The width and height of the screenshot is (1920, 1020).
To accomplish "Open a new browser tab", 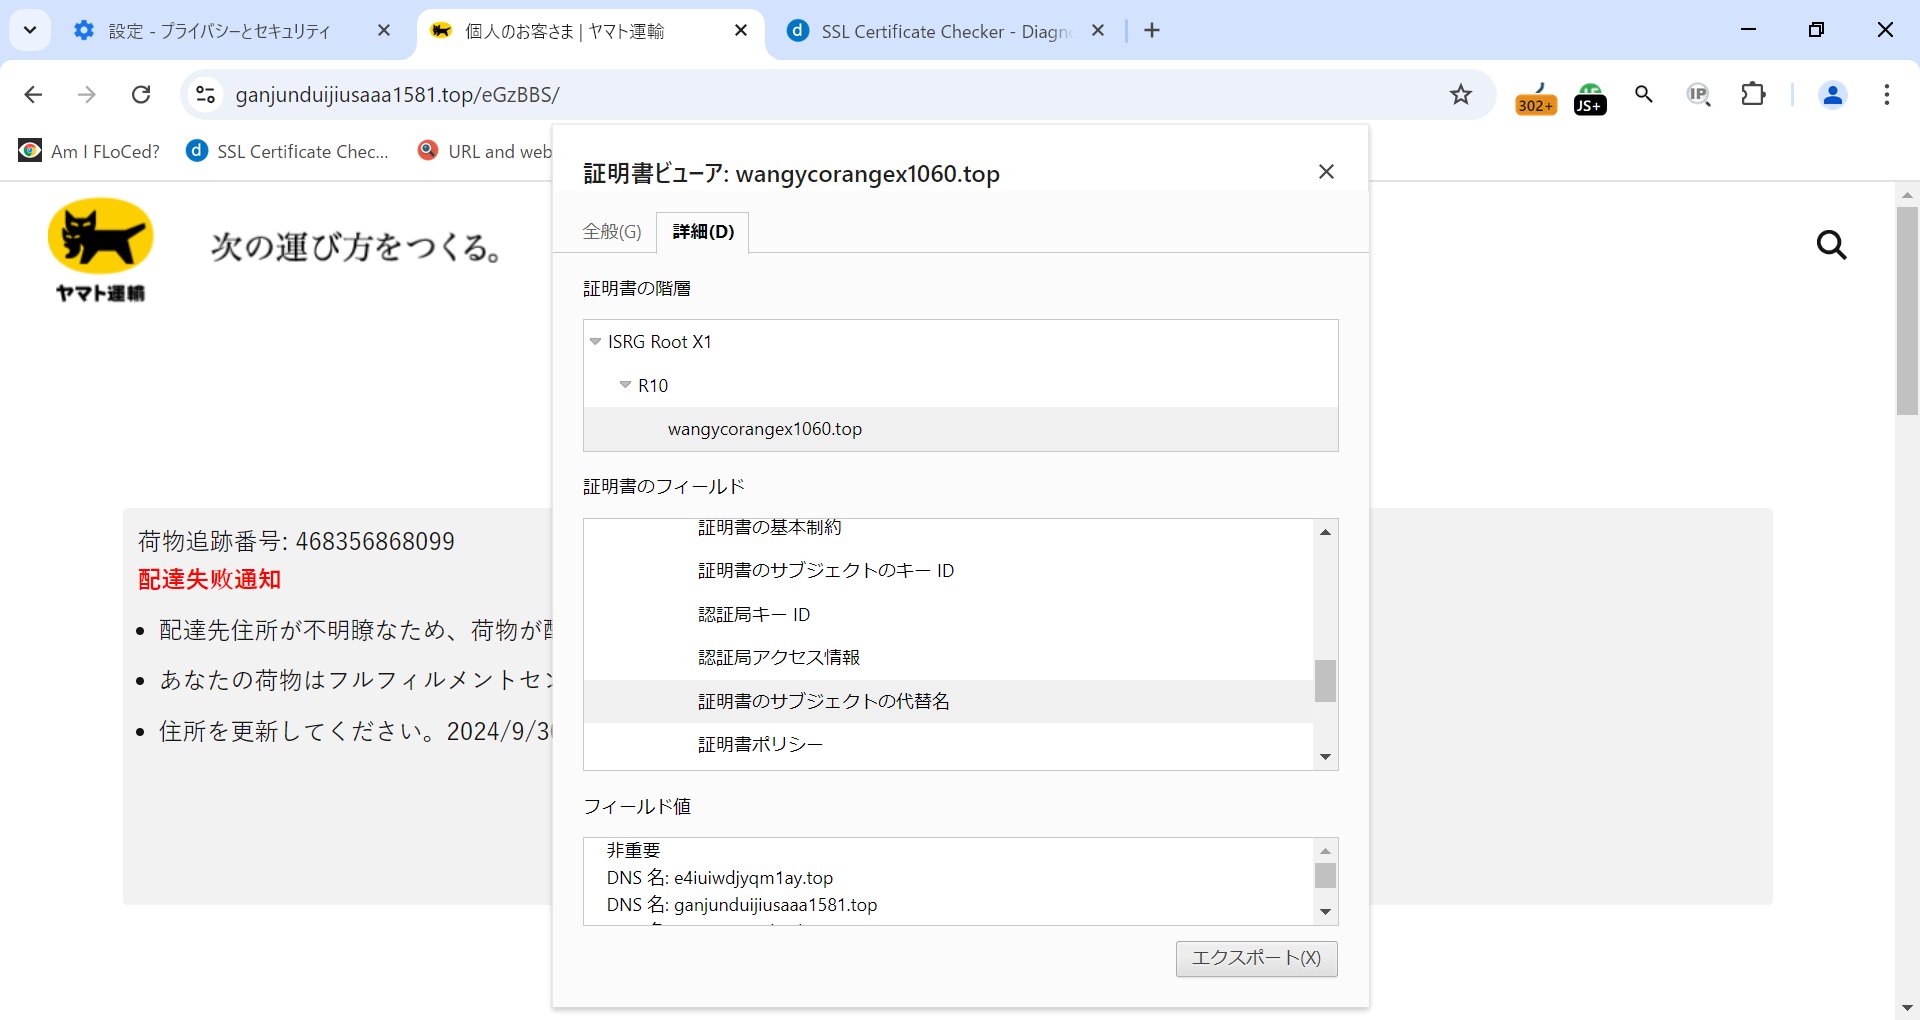I will (1152, 30).
